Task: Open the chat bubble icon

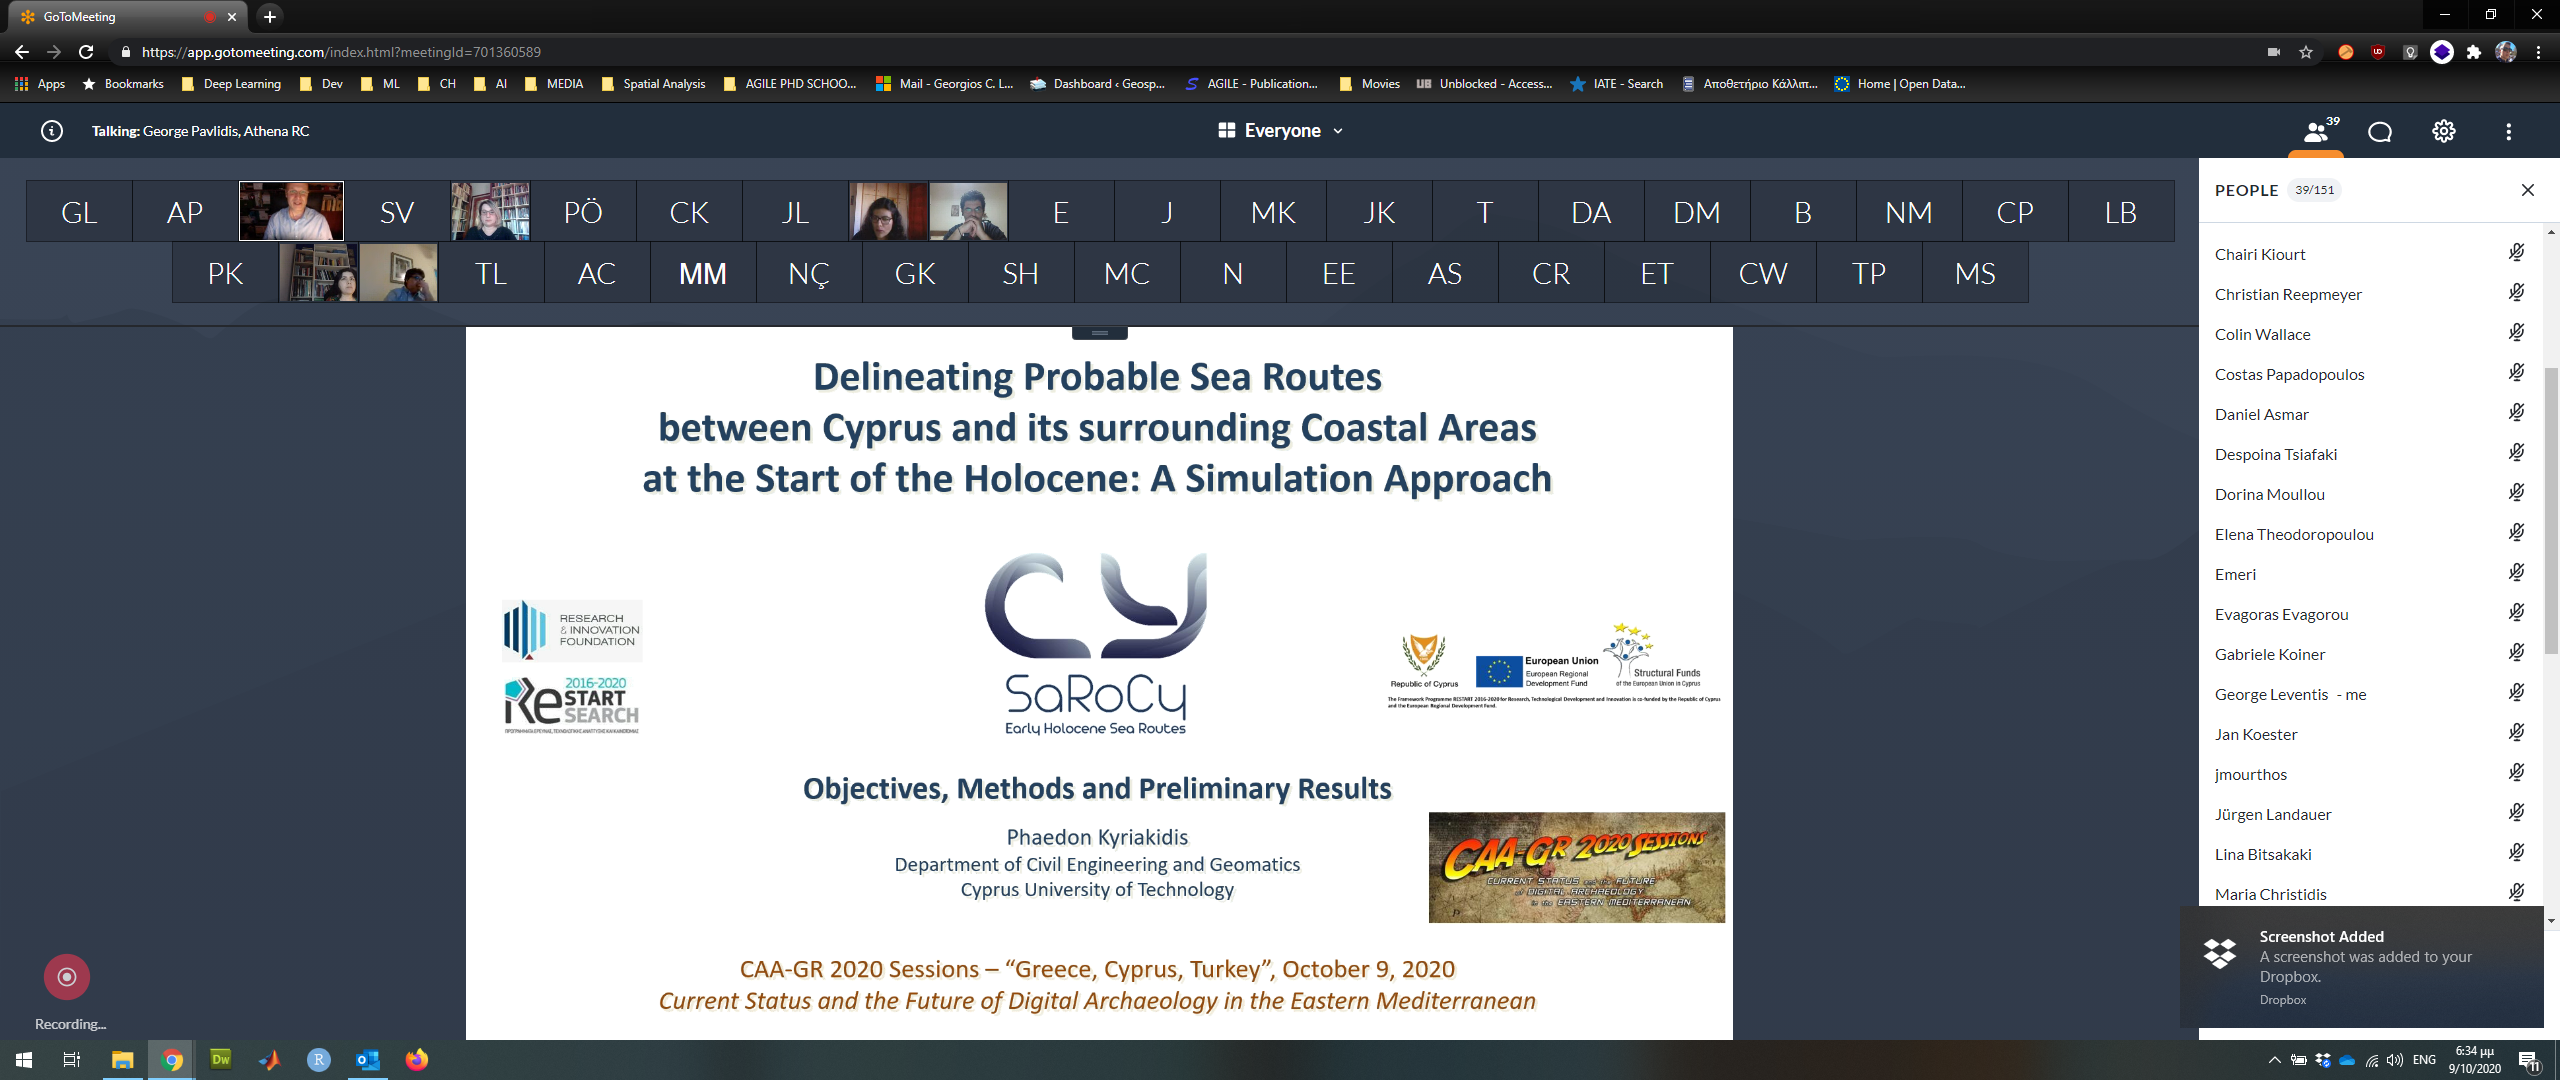Action: click(2380, 131)
